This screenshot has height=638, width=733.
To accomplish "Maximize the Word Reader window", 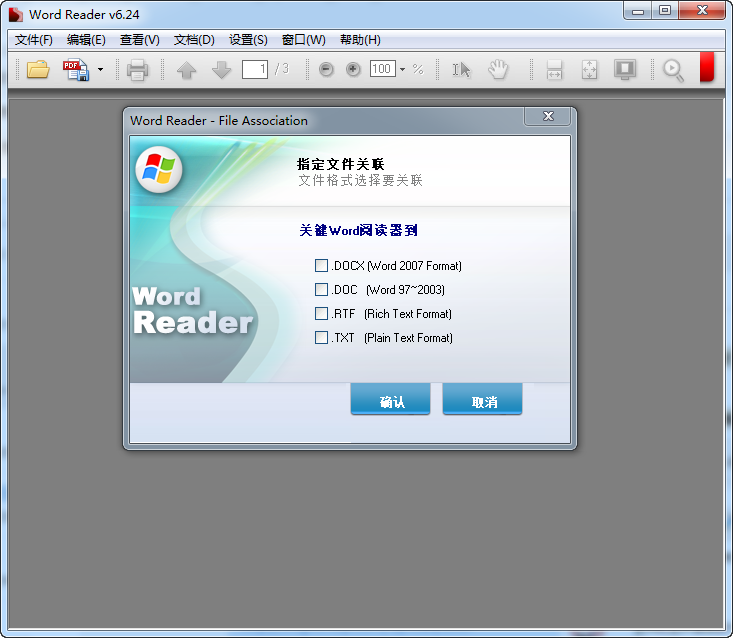I will point(665,11).
